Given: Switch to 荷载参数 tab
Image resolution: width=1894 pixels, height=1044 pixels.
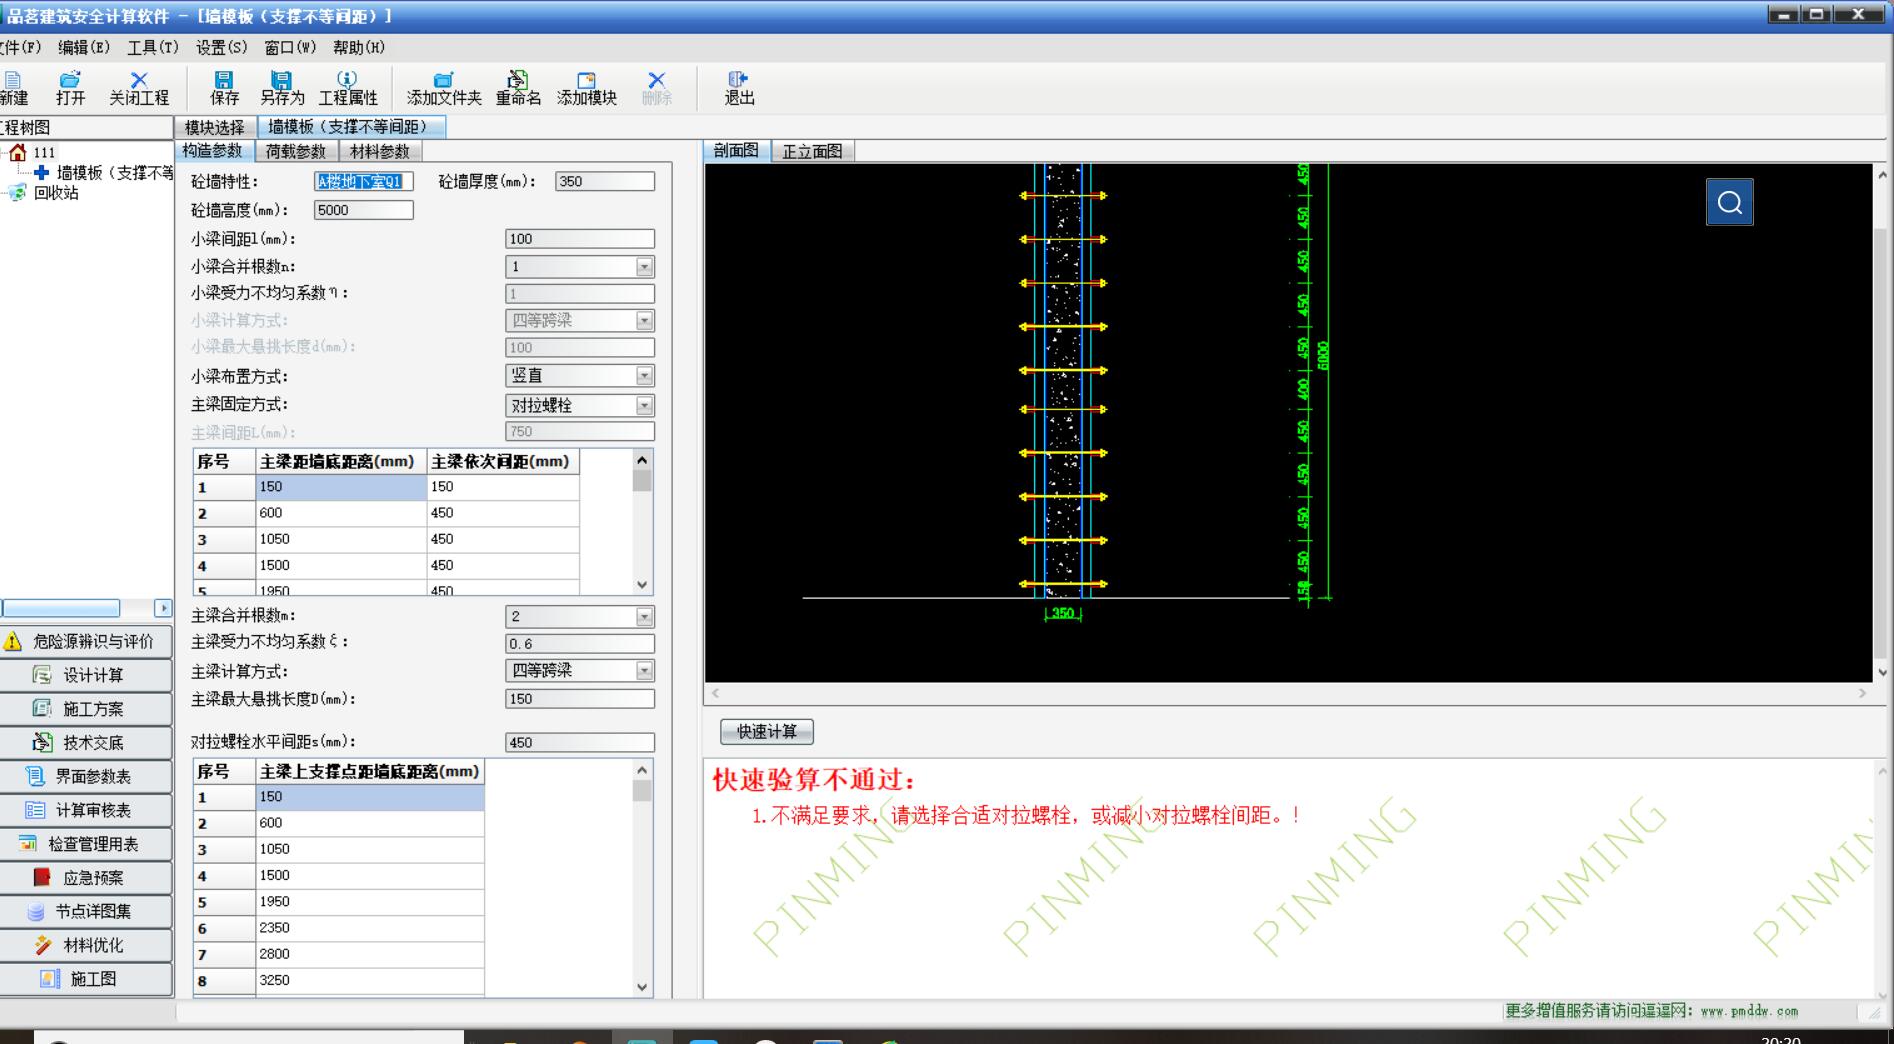Looking at the screenshot, I should point(296,151).
